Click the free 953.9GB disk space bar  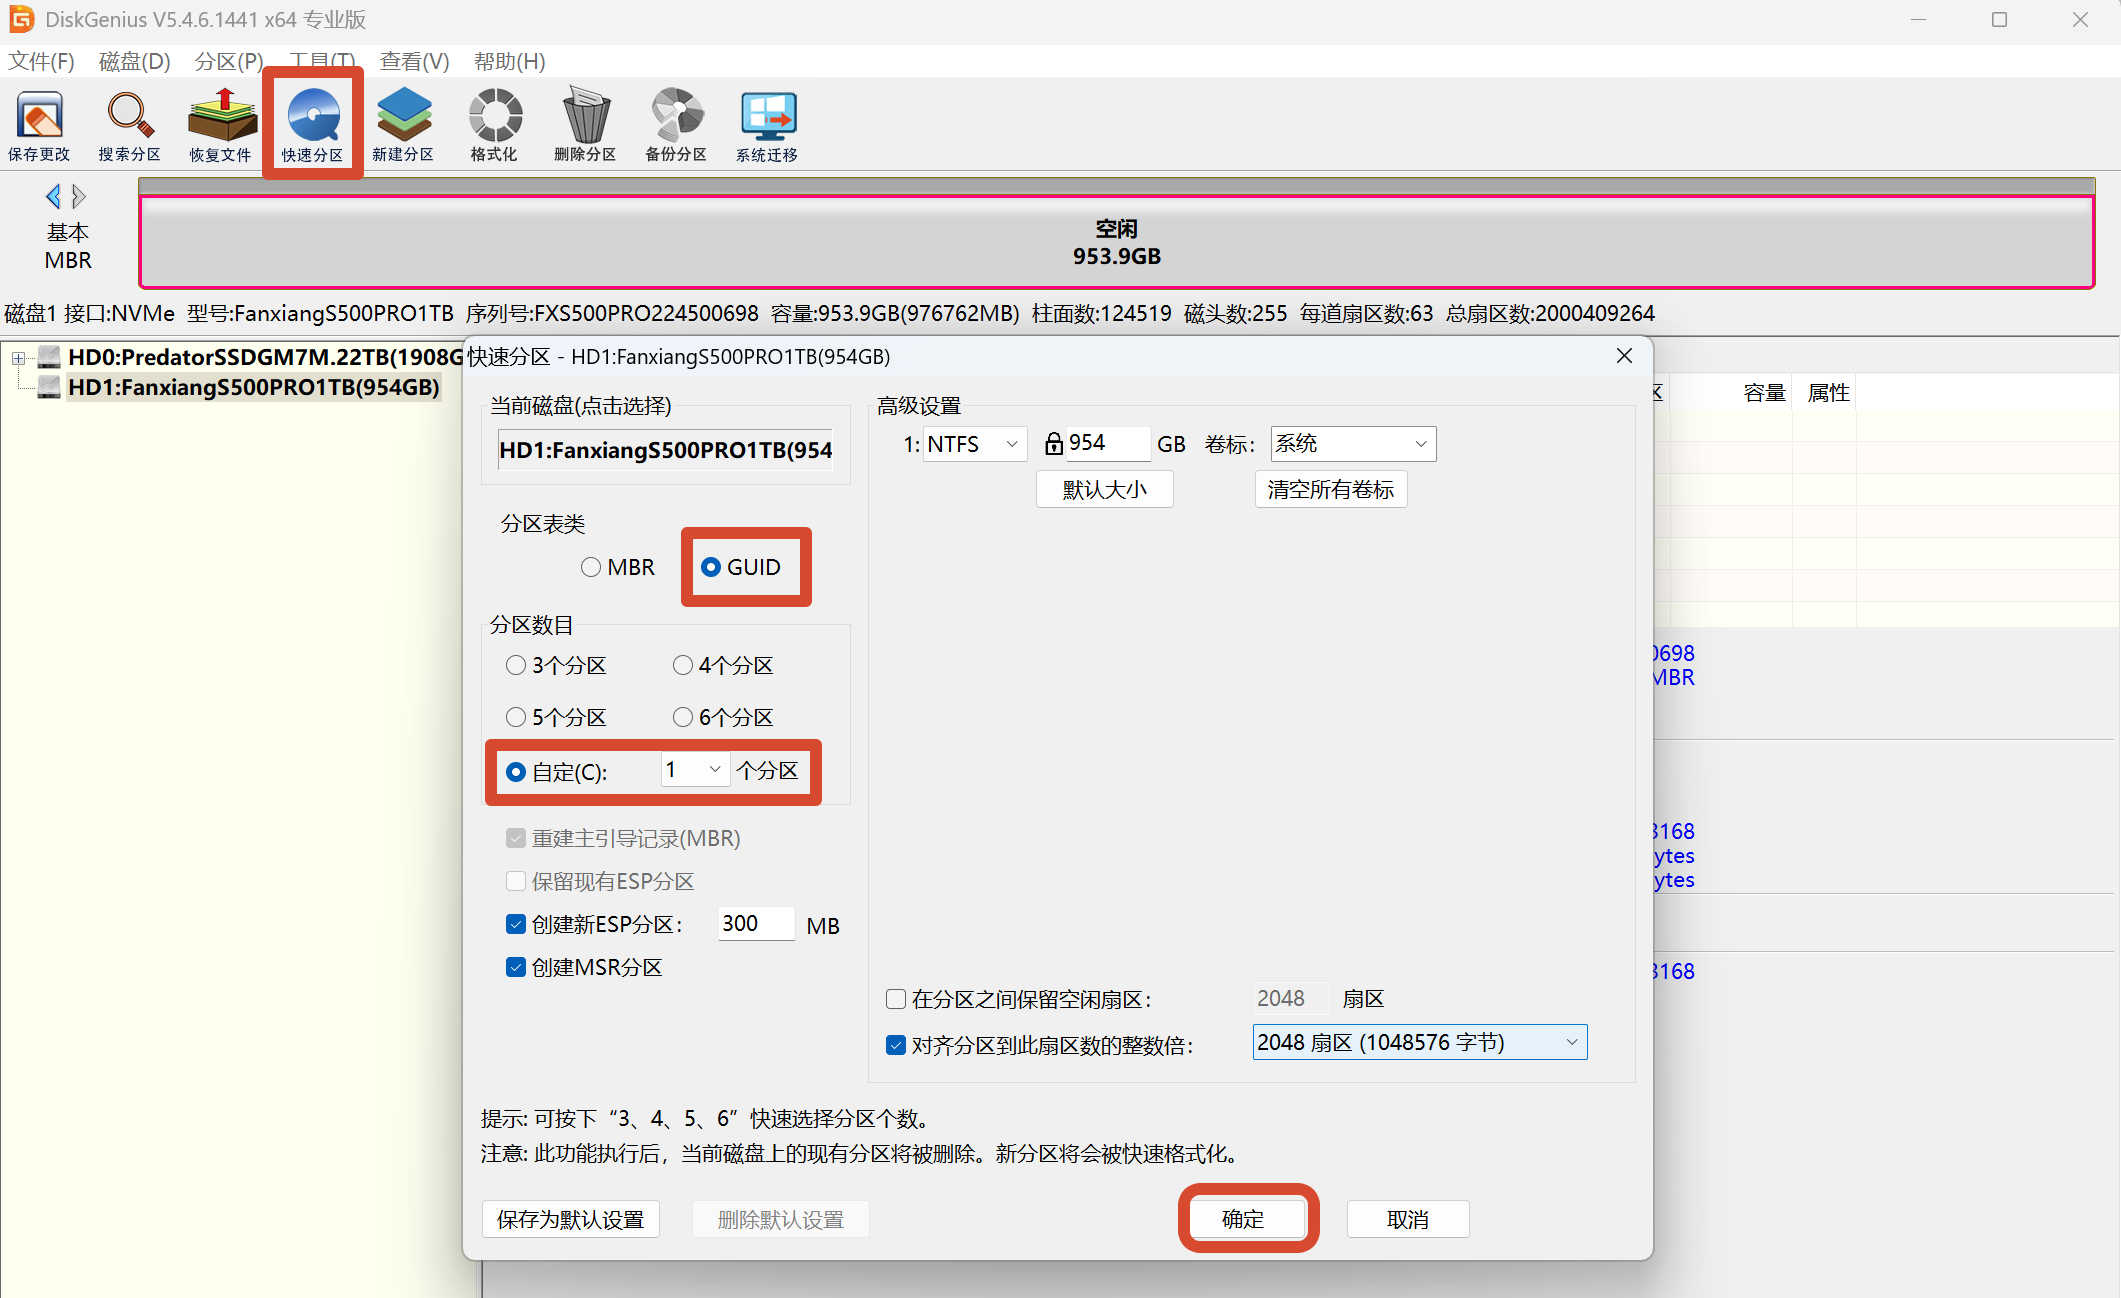click(x=1117, y=242)
